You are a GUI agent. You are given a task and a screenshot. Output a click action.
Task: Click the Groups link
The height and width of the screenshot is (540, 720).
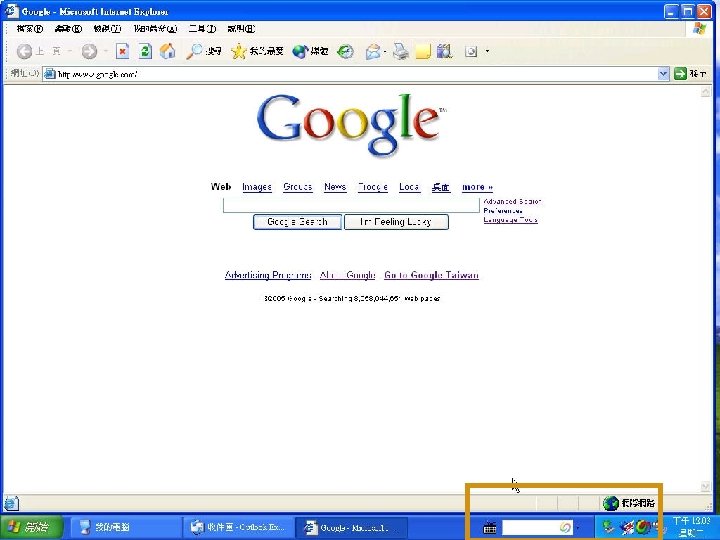coord(298,187)
